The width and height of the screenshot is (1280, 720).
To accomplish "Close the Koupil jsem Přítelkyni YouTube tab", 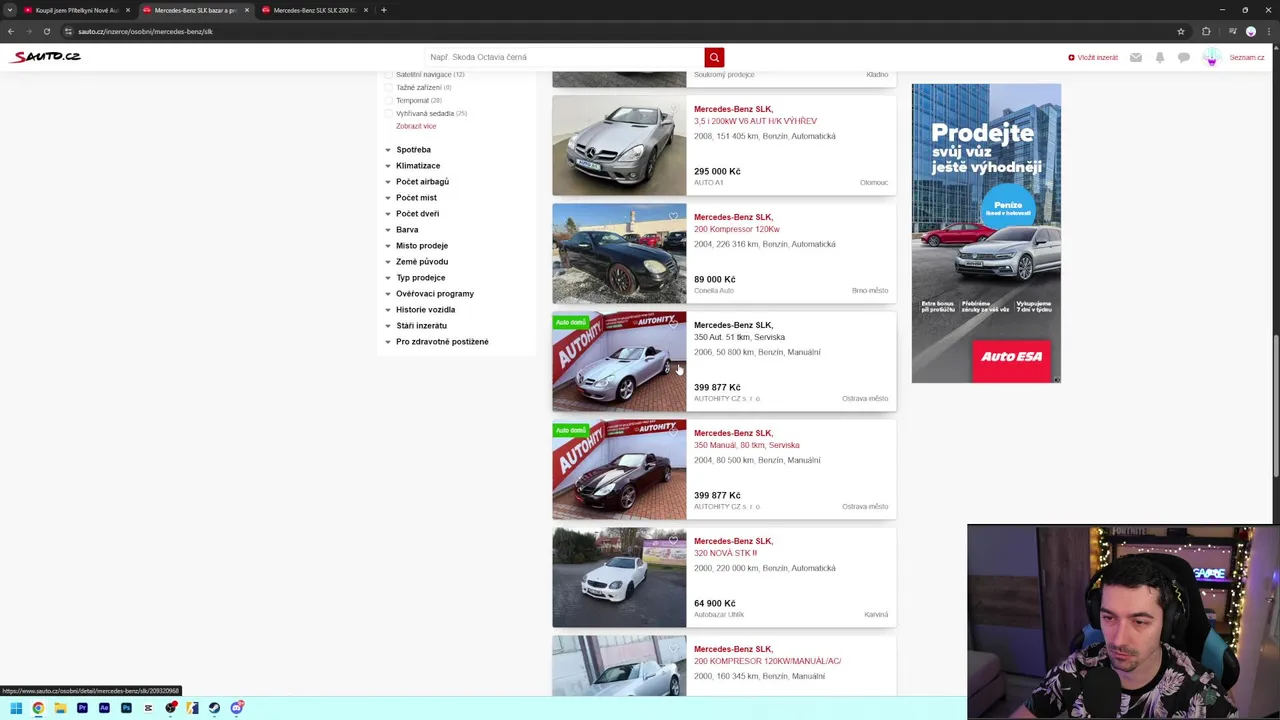I will (x=128, y=10).
